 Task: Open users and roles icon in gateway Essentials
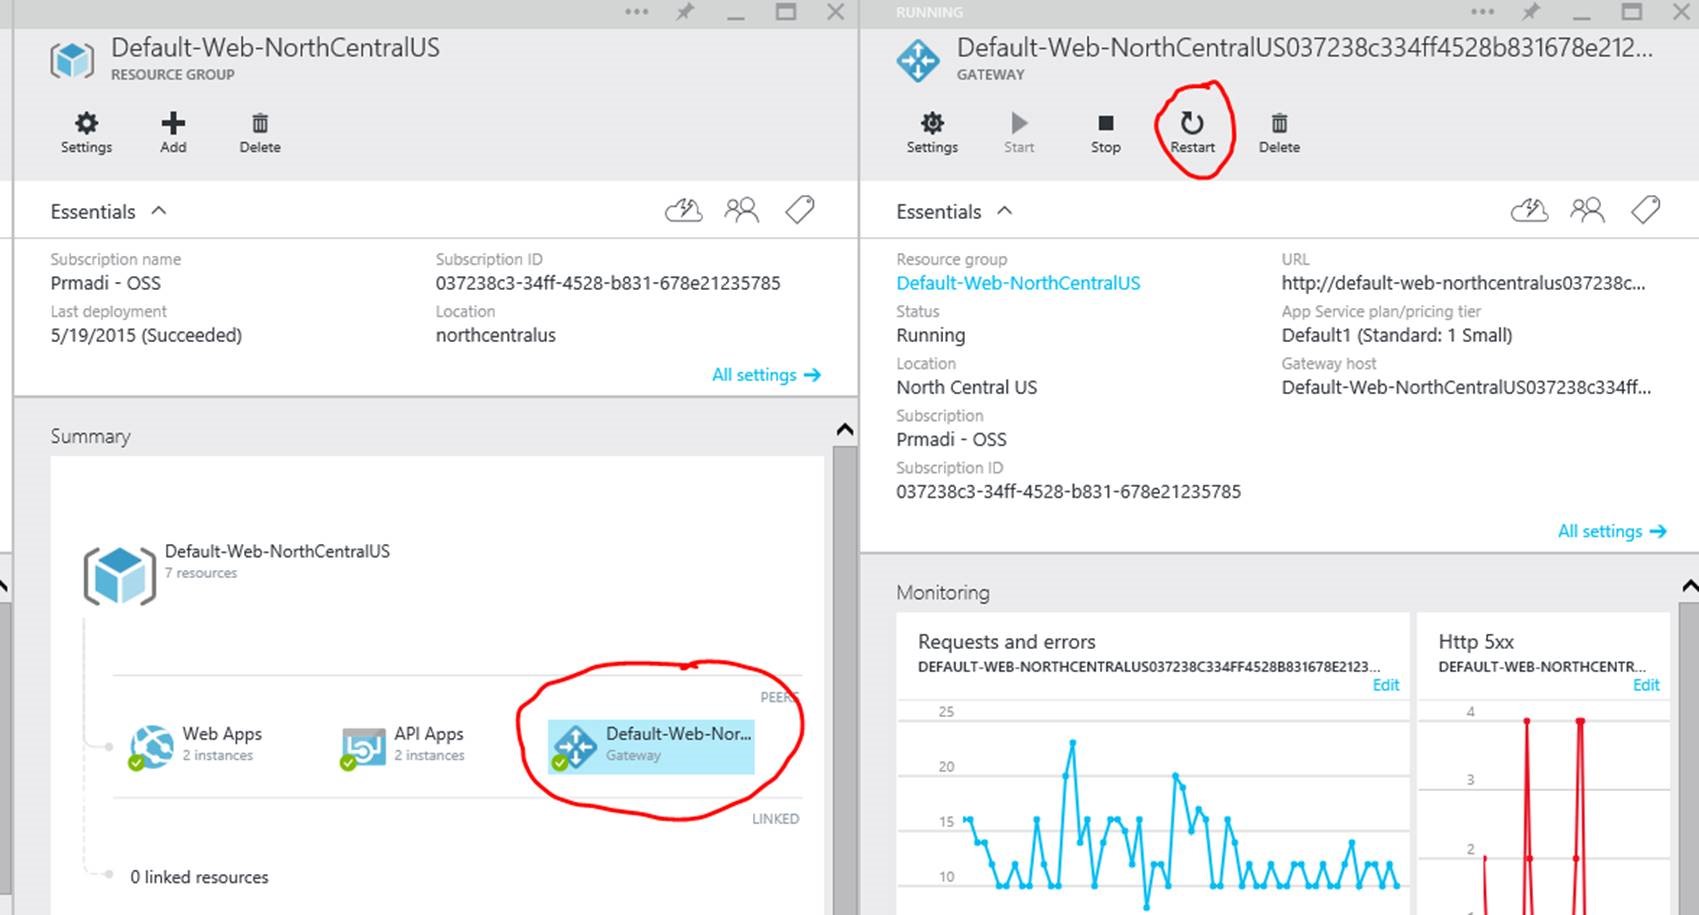click(1588, 210)
